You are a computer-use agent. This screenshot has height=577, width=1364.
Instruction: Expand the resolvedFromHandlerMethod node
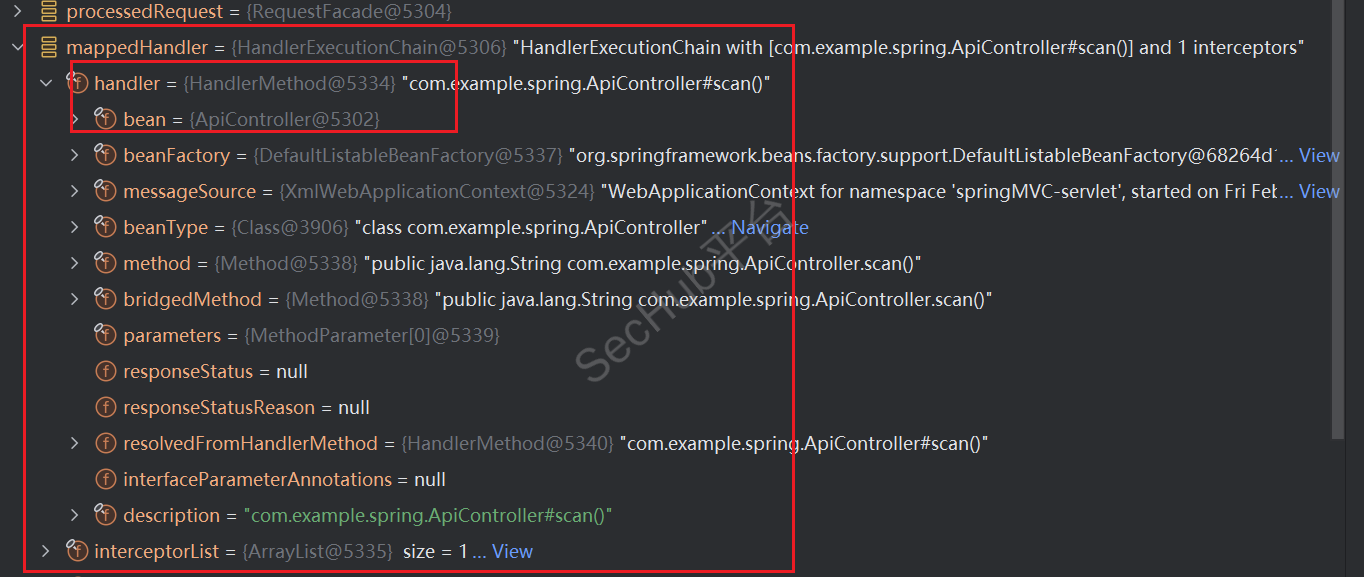[74, 444]
